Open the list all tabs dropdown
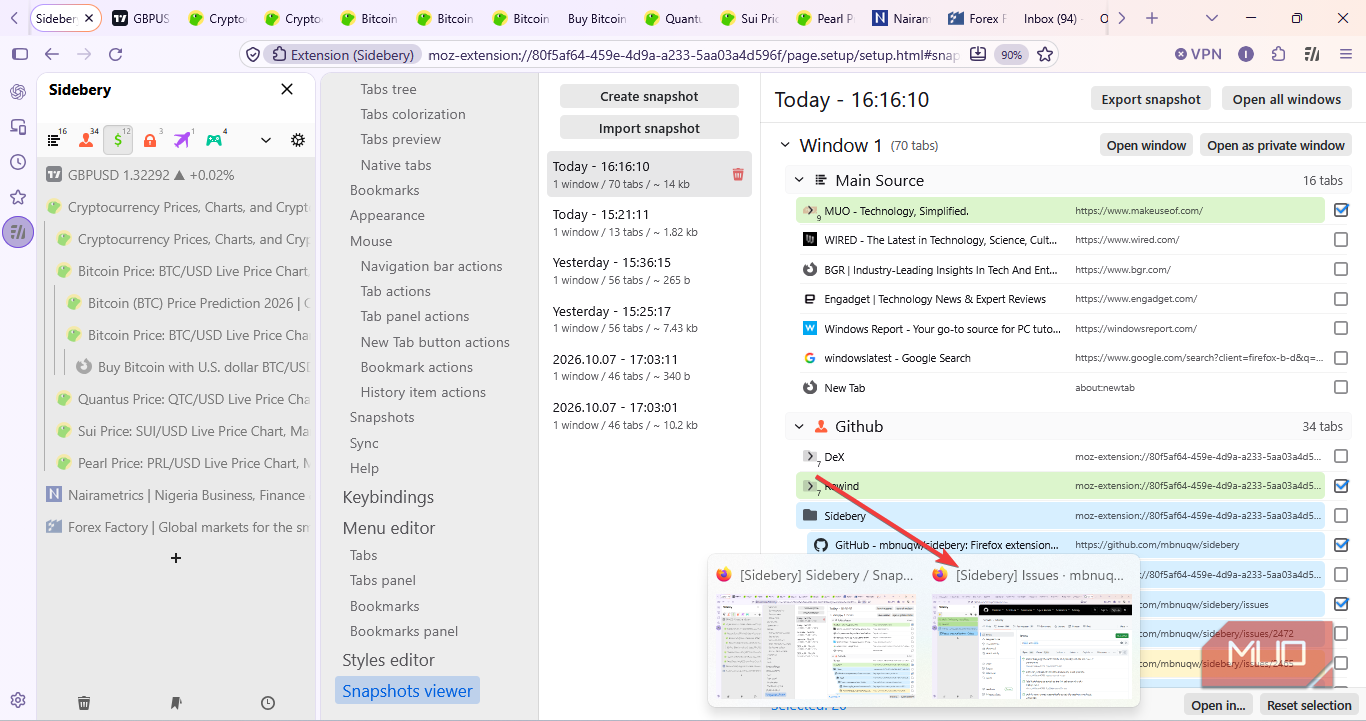The width and height of the screenshot is (1366, 721). [x=1212, y=18]
